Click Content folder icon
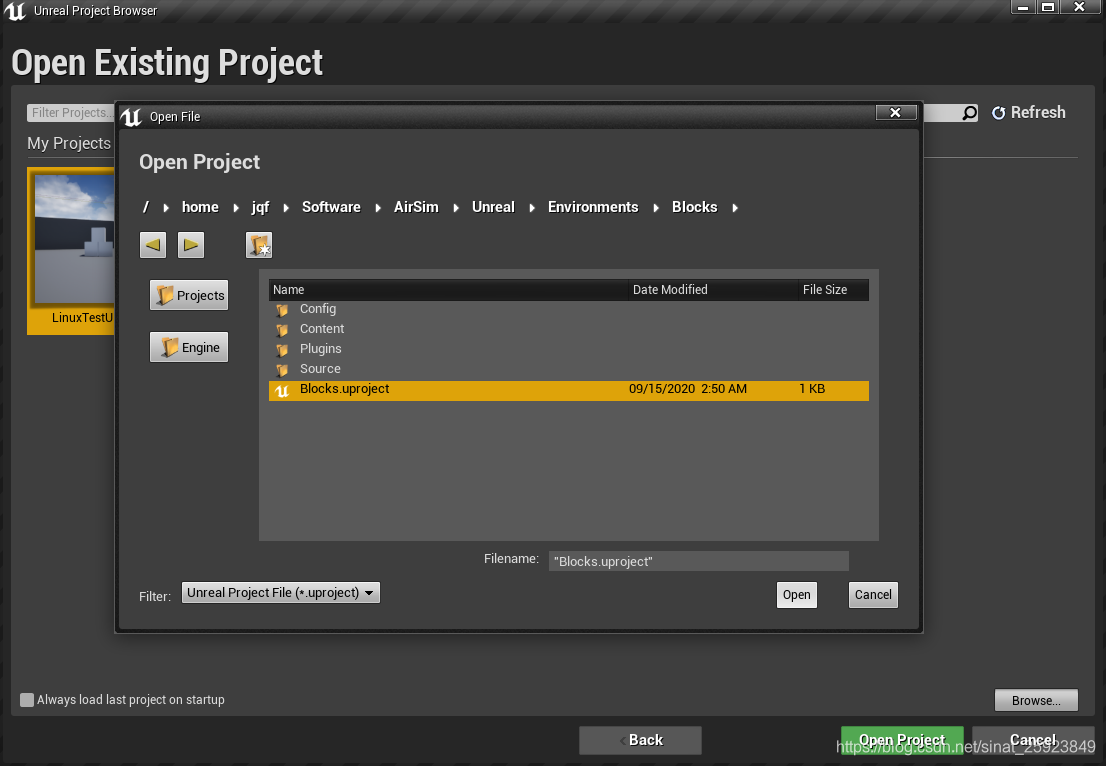 [x=282, y=329]
